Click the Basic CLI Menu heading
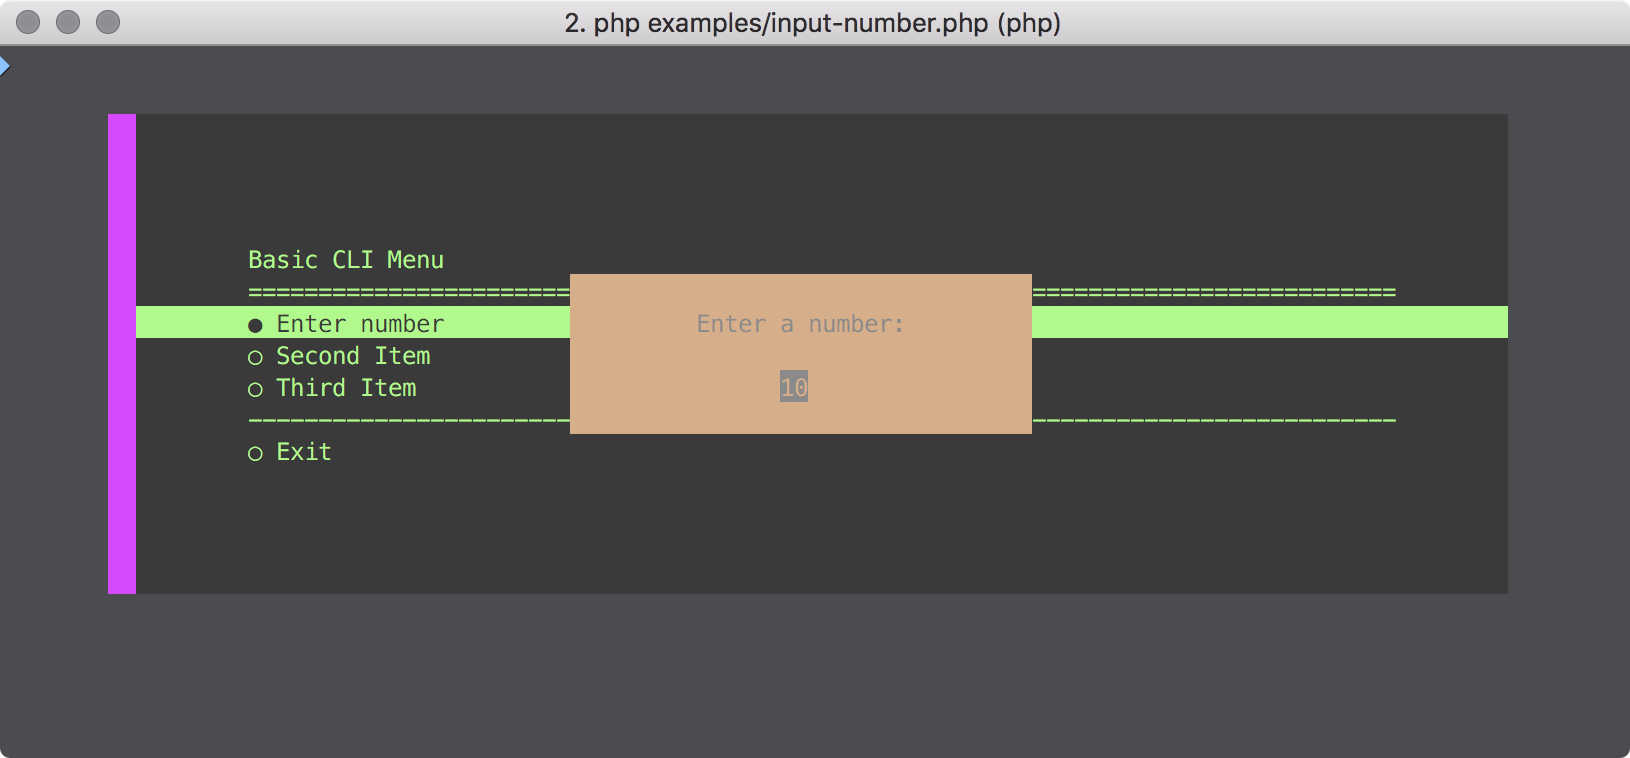Viewport: 1630px width, 758px height. coord(346,260)
